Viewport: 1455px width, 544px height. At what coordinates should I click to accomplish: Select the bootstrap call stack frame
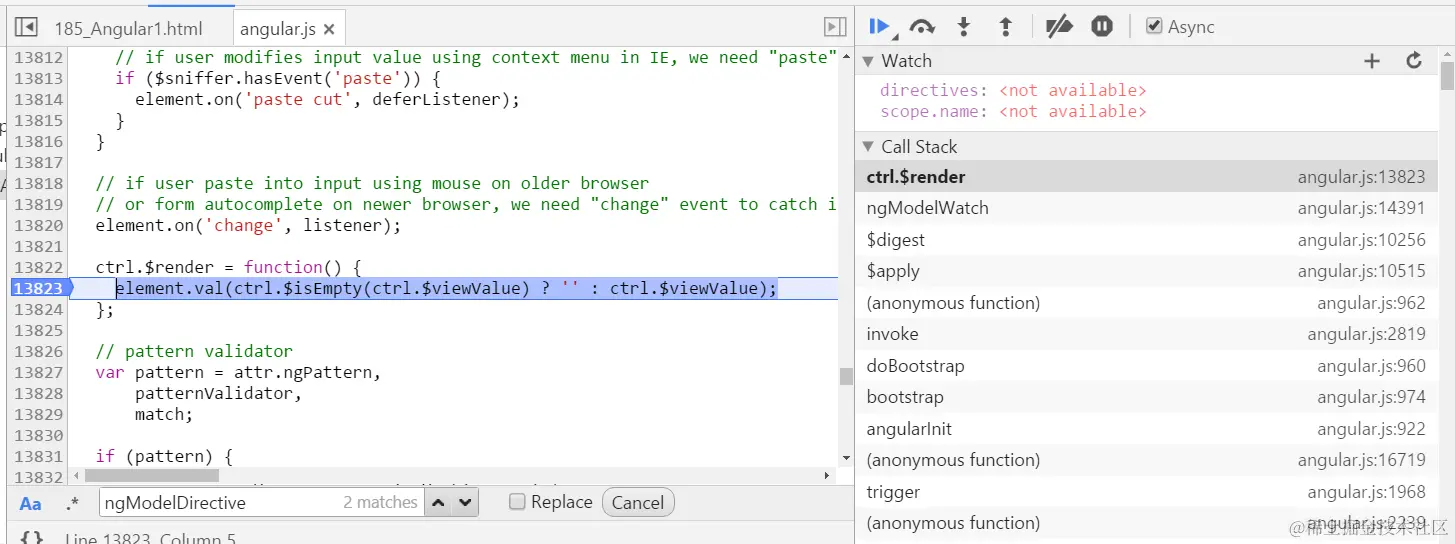point(1146,397)
